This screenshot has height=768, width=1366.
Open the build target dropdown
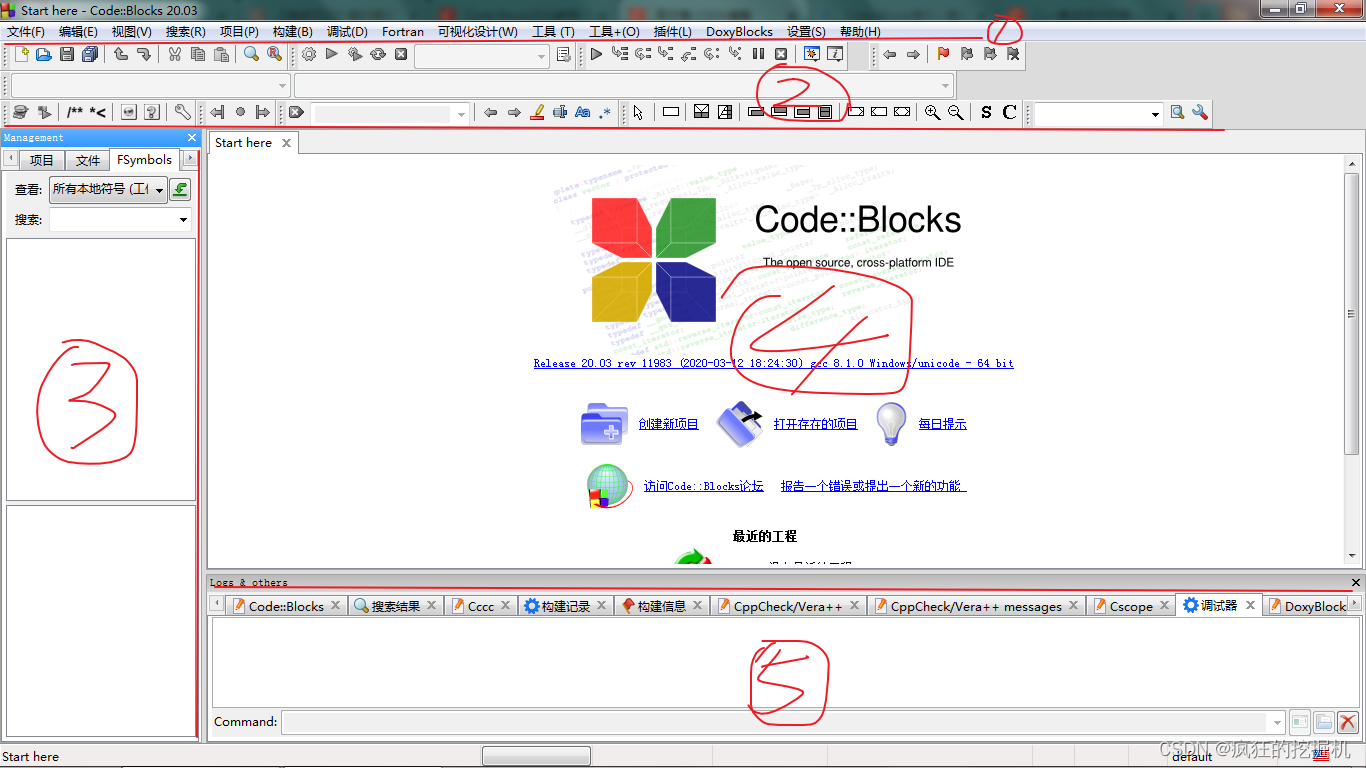[482, 55]
